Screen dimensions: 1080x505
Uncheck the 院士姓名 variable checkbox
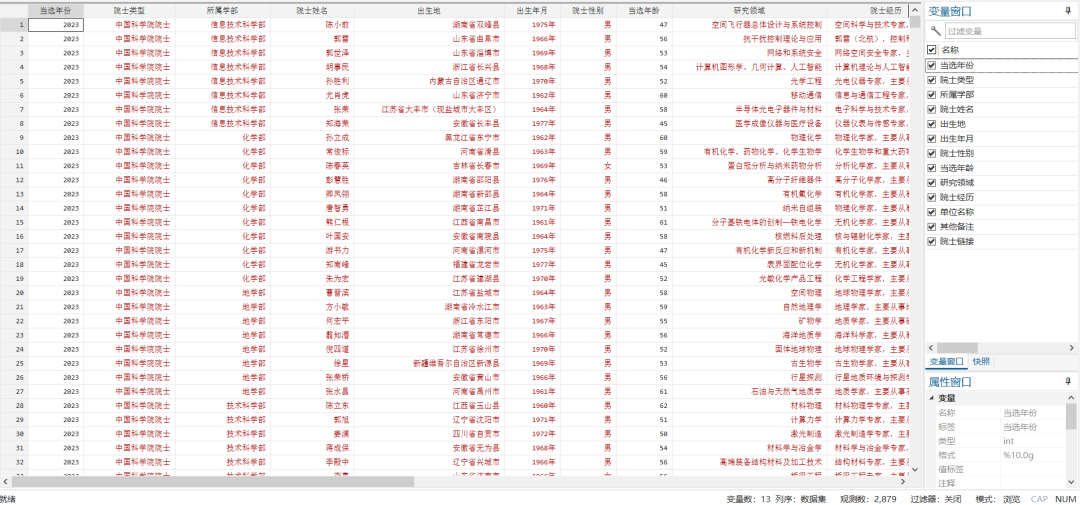point(932,109)
